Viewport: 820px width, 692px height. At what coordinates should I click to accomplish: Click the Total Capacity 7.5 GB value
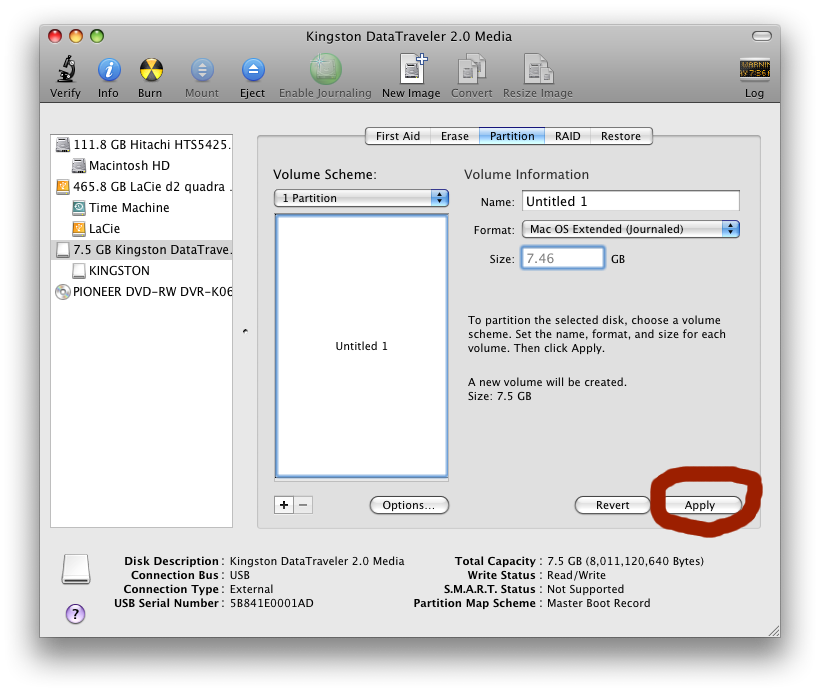coord(625,561)
